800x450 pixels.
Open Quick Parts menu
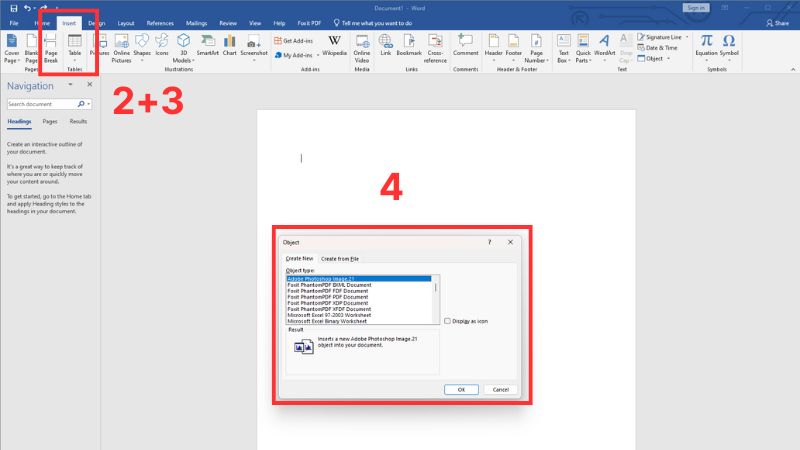pos(583,48)
